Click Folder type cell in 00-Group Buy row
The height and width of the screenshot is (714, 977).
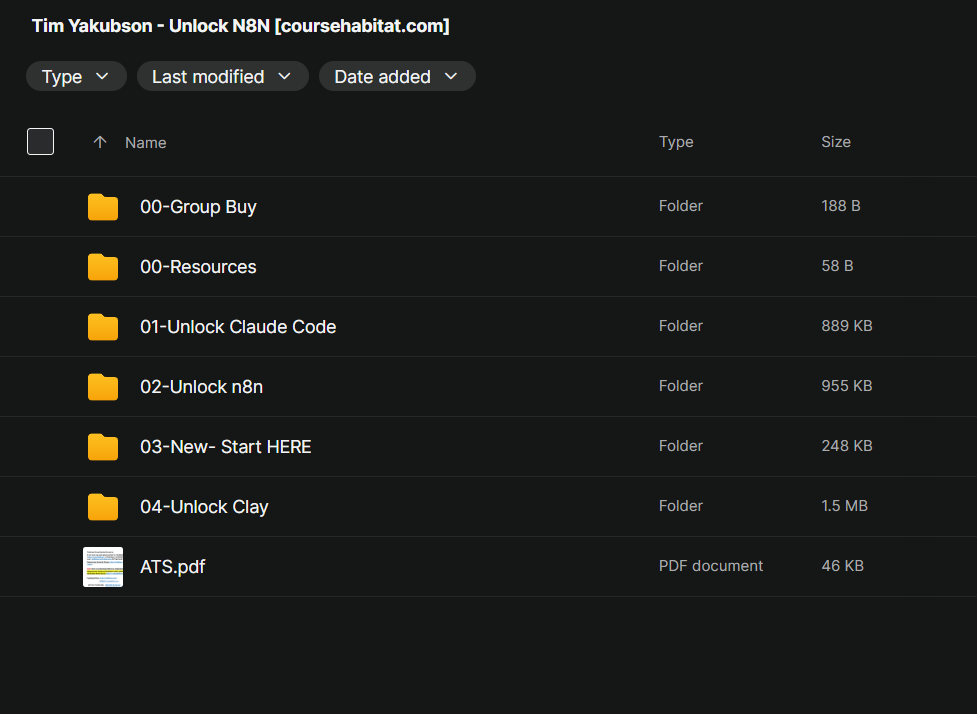(x=680, y=206)
